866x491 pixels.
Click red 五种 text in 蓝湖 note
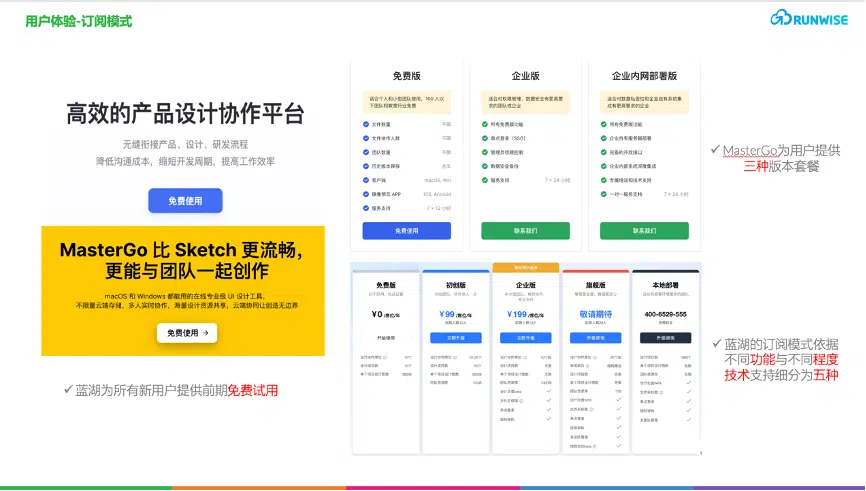tap(826, 375)
